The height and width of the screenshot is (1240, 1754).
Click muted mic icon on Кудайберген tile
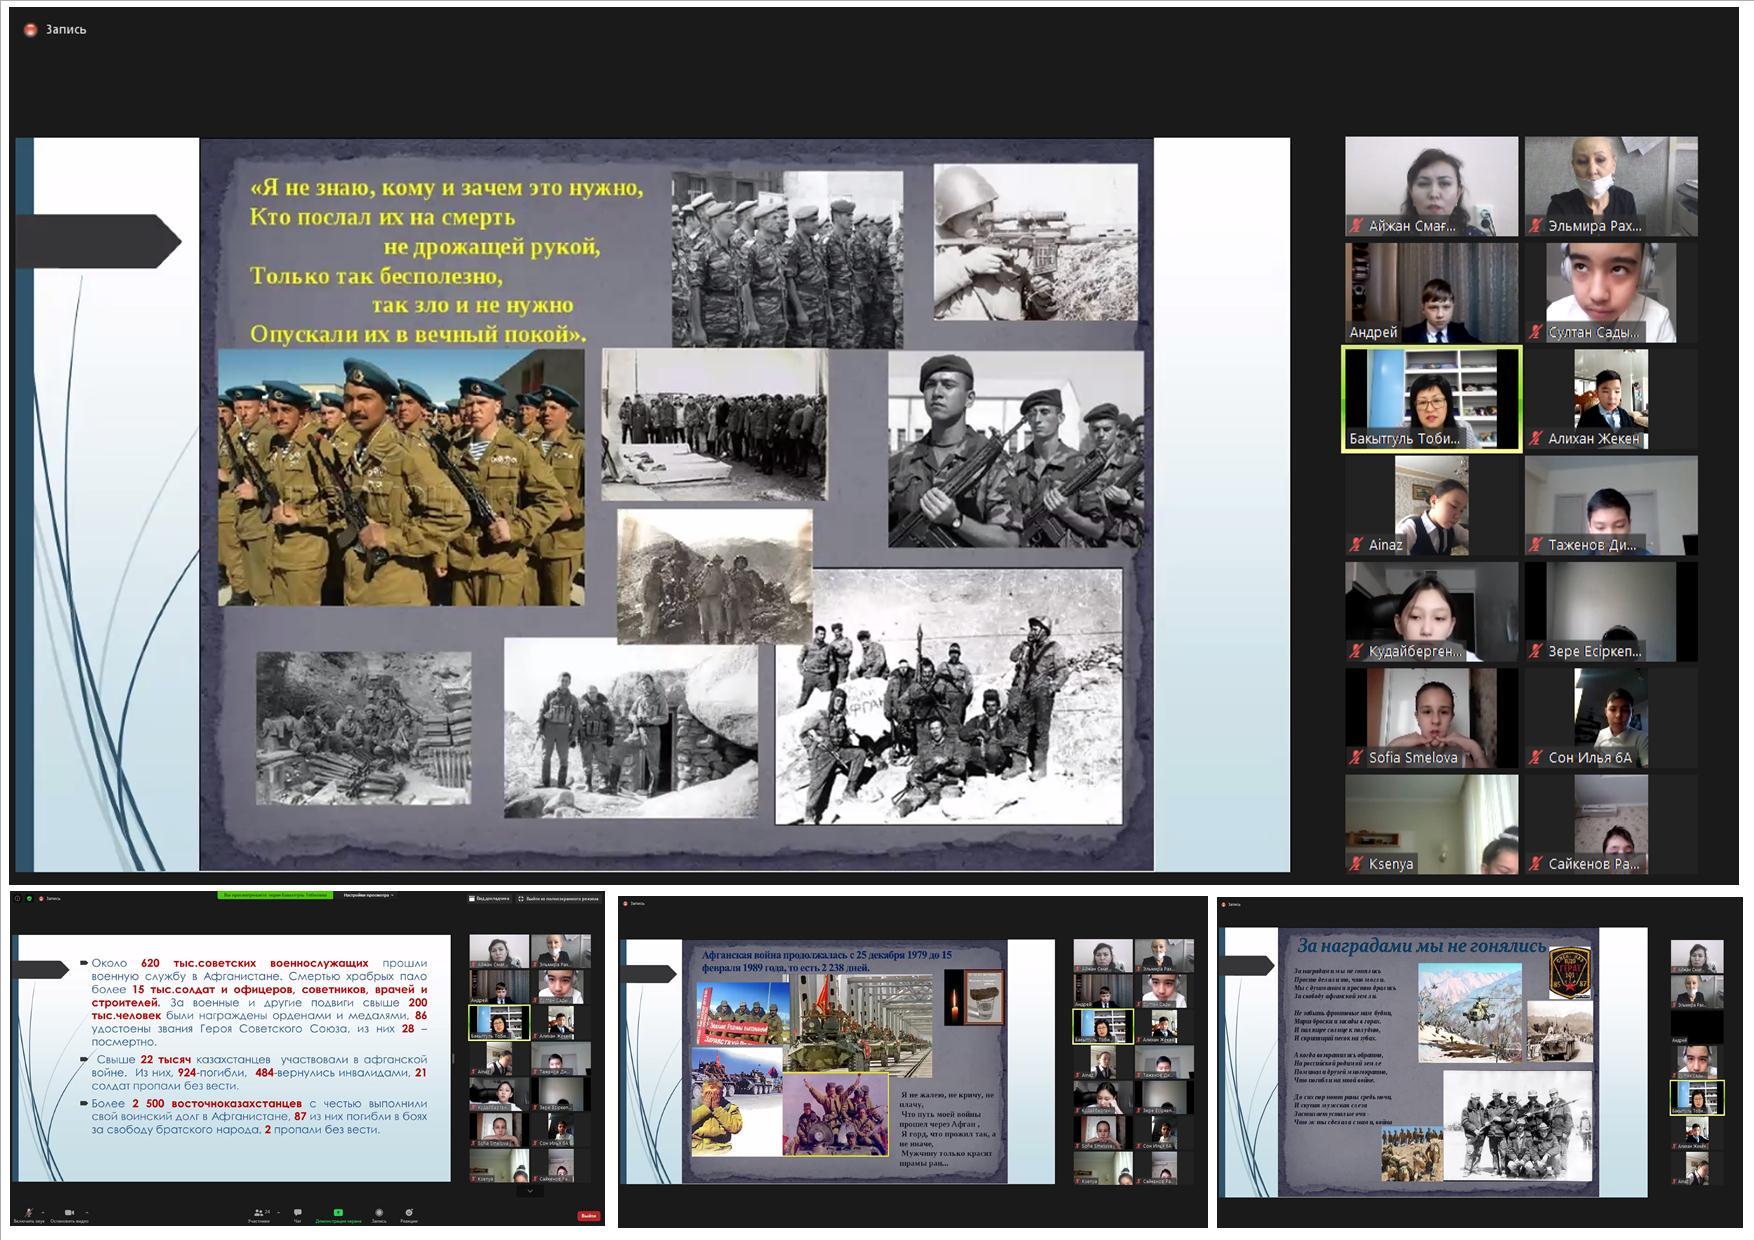click(x=1358, y=651)
